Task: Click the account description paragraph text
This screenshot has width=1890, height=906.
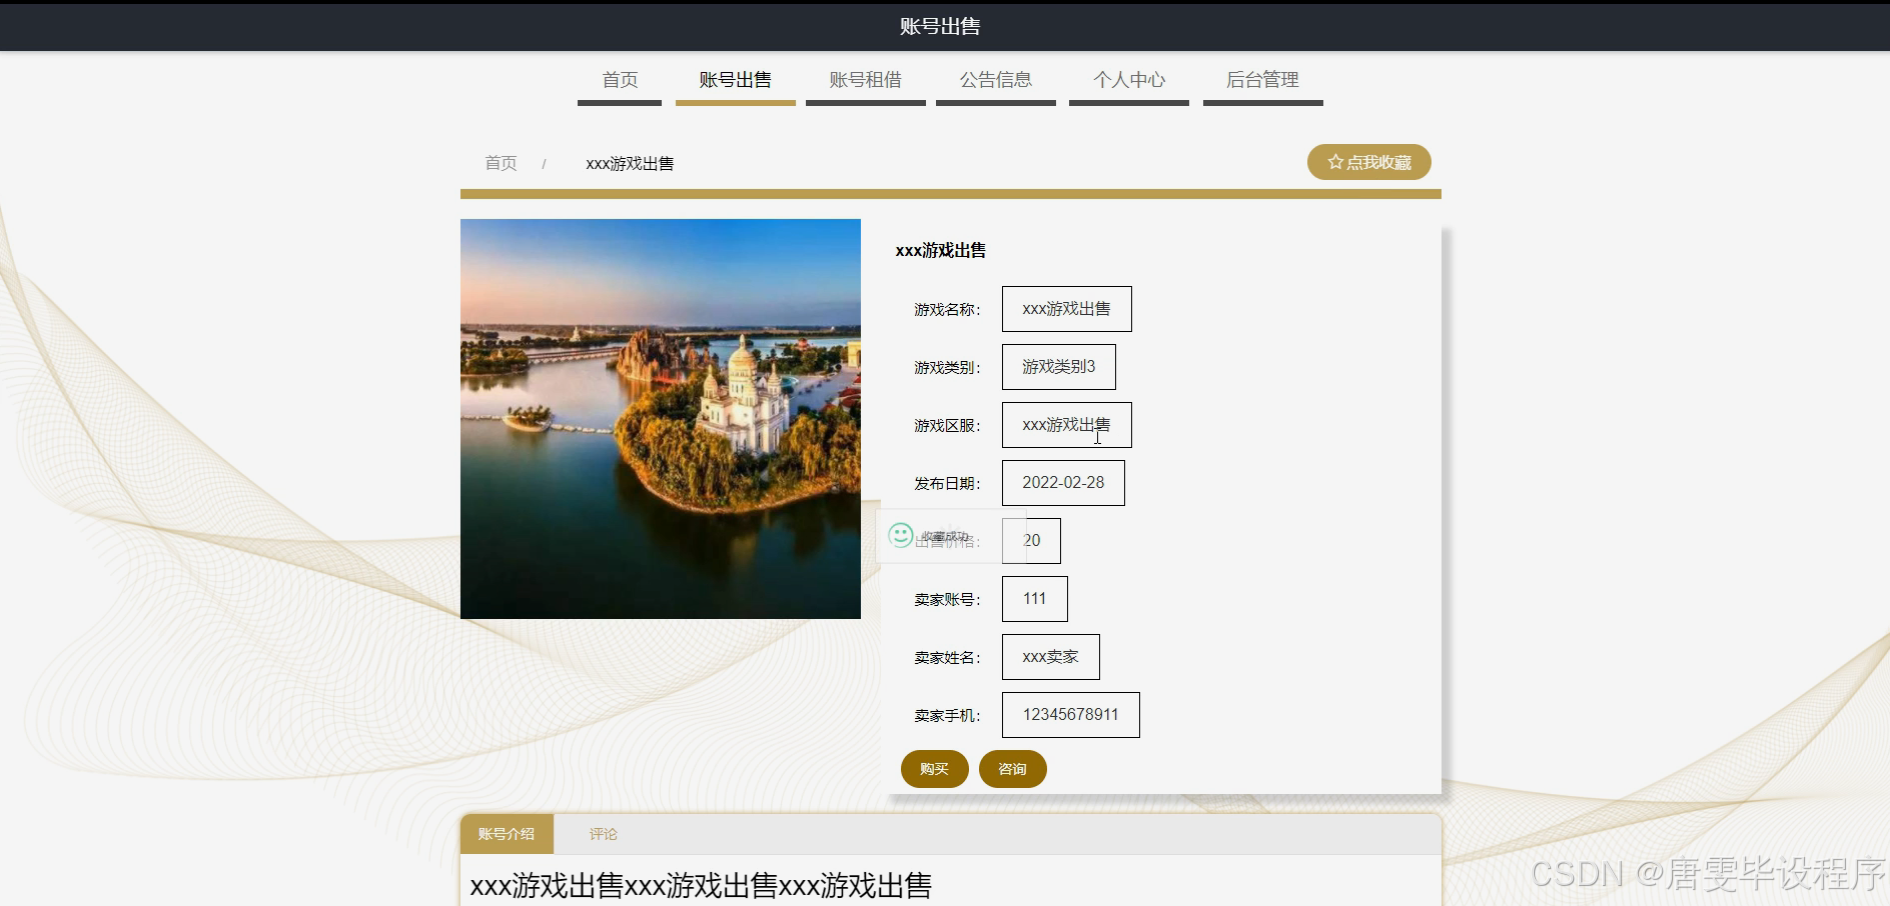Action: coord(701,886)
